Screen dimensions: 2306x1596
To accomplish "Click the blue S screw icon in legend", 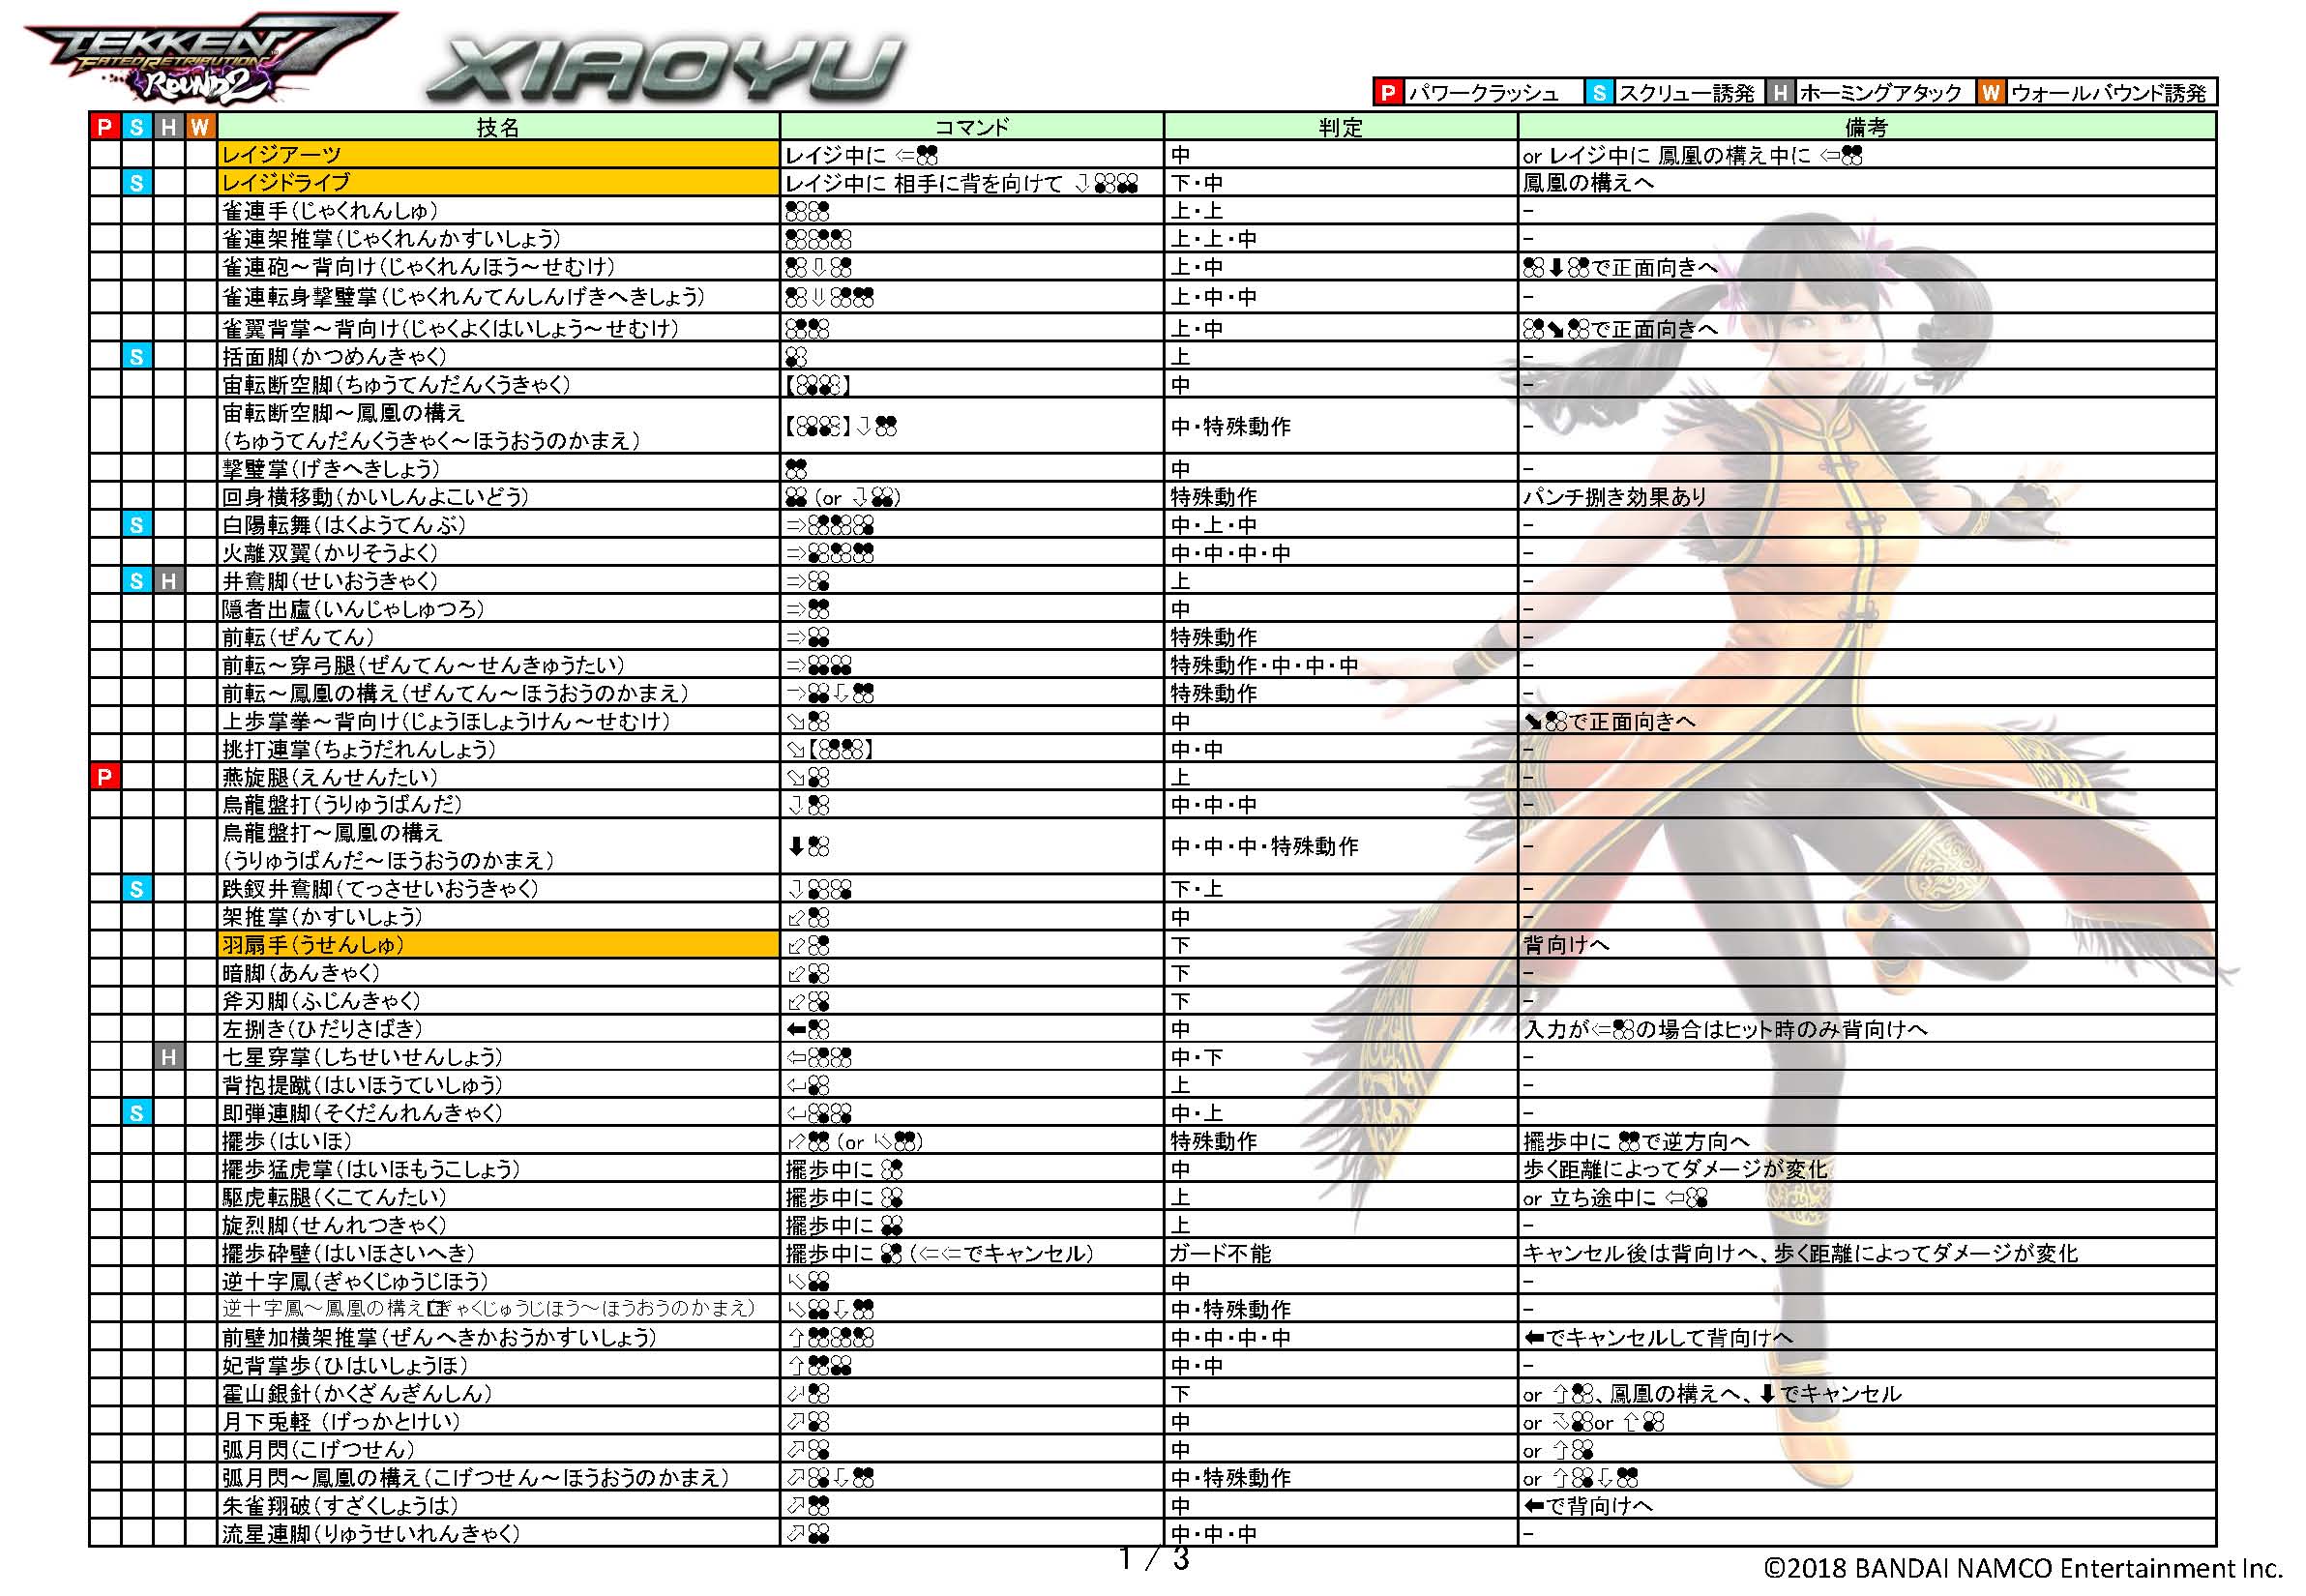I will pos(1599,93).
